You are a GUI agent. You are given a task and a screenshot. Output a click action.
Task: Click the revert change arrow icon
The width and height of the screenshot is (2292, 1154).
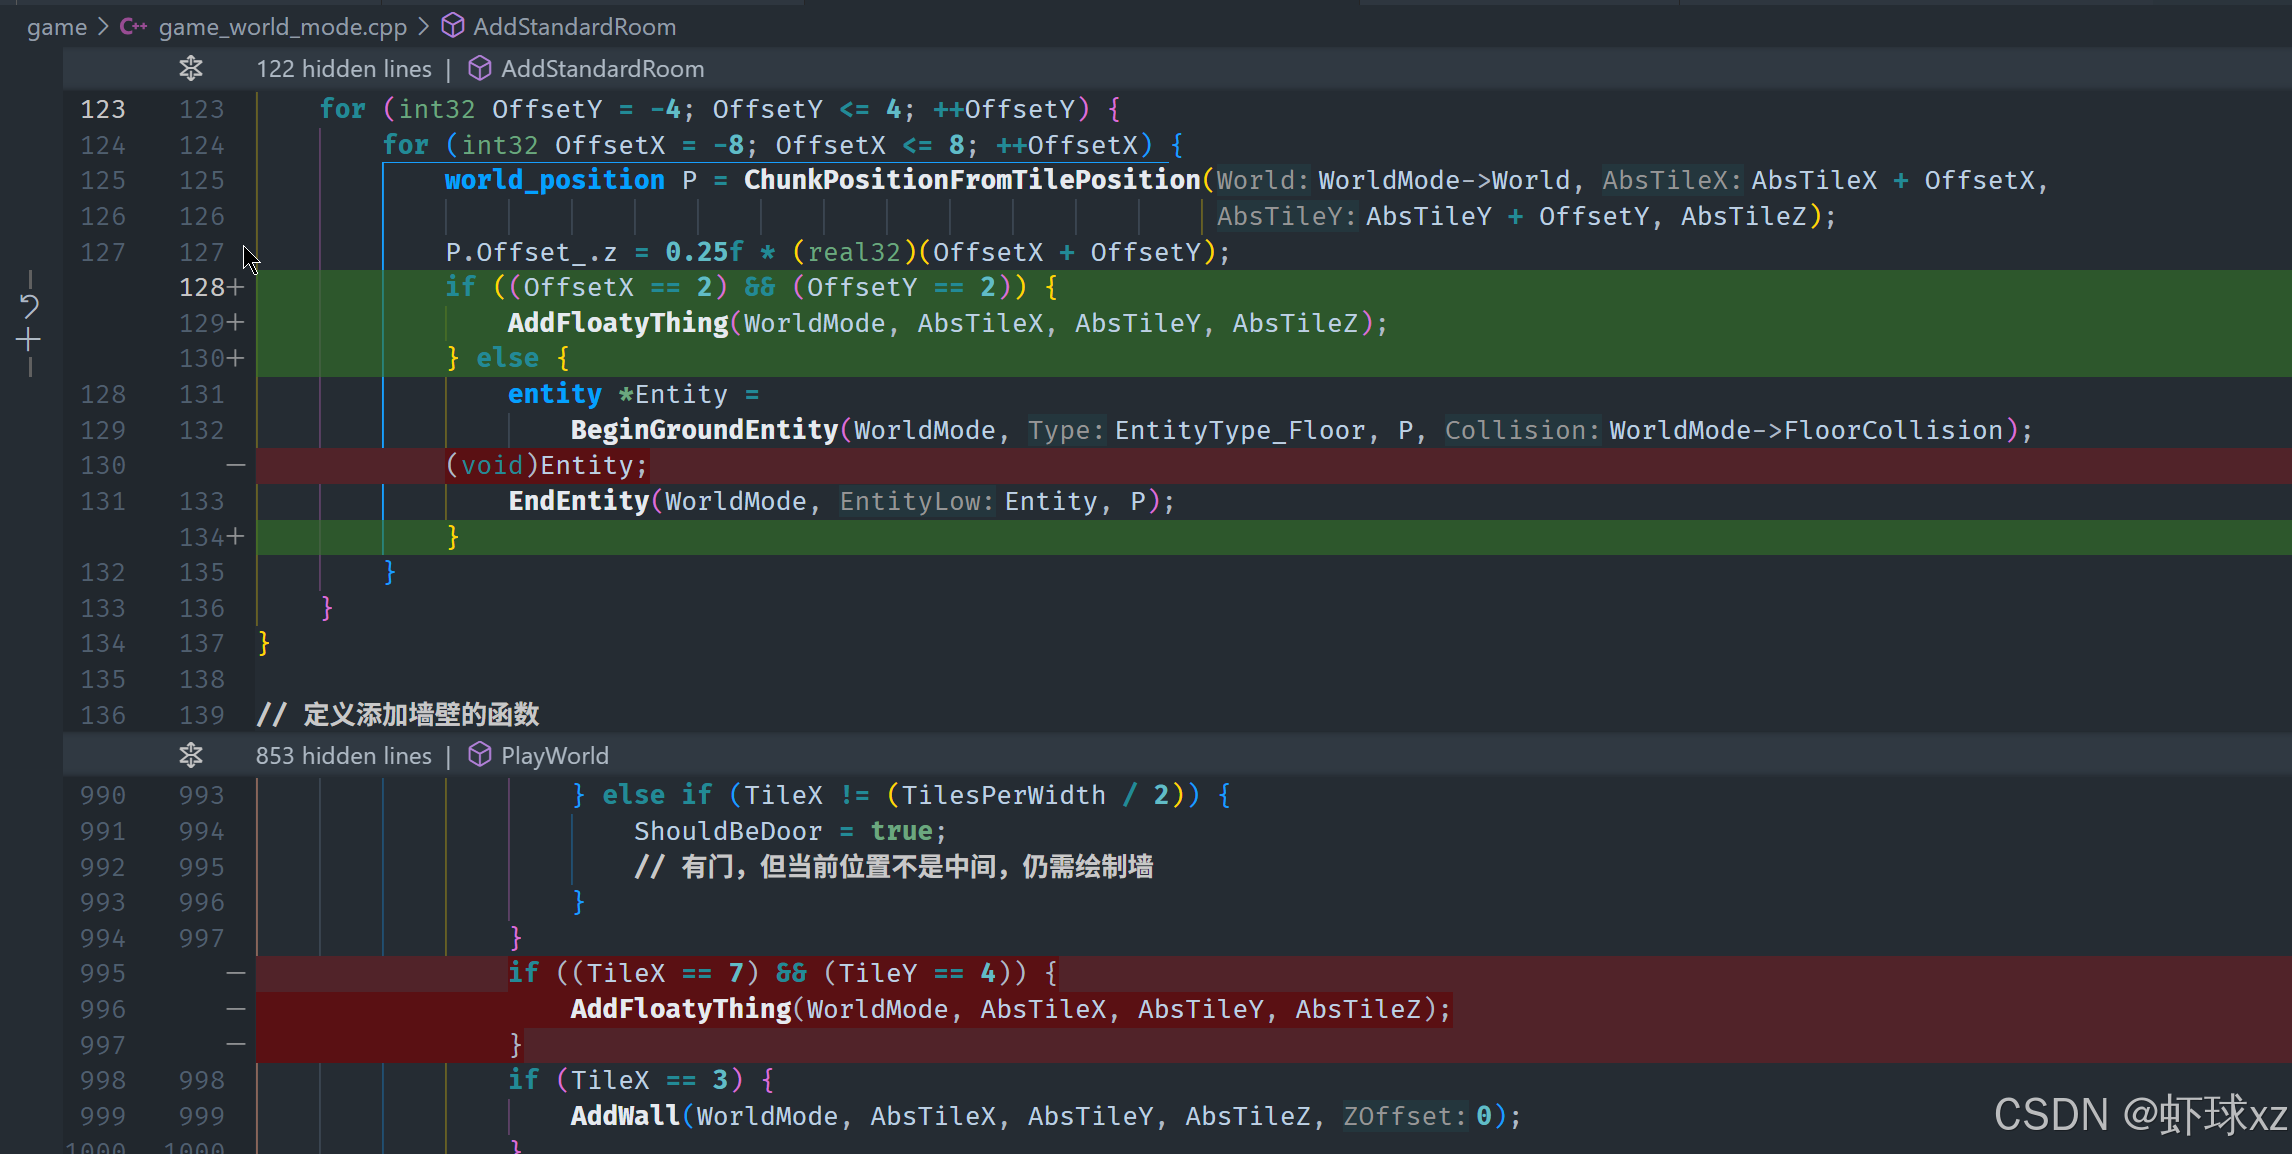(29, 306)
